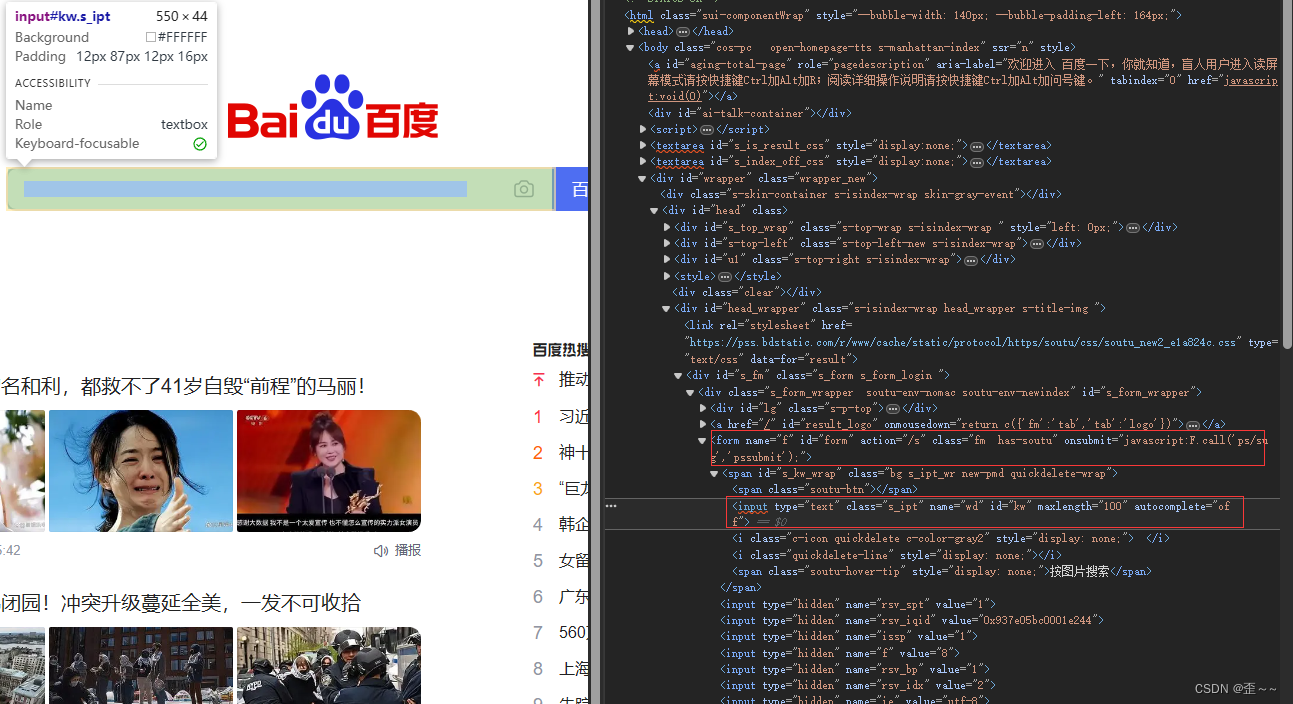Open headline 闭园!冲突升级蔓延全美
Screen dimensions: 1293x704
(x=181, y=603)
